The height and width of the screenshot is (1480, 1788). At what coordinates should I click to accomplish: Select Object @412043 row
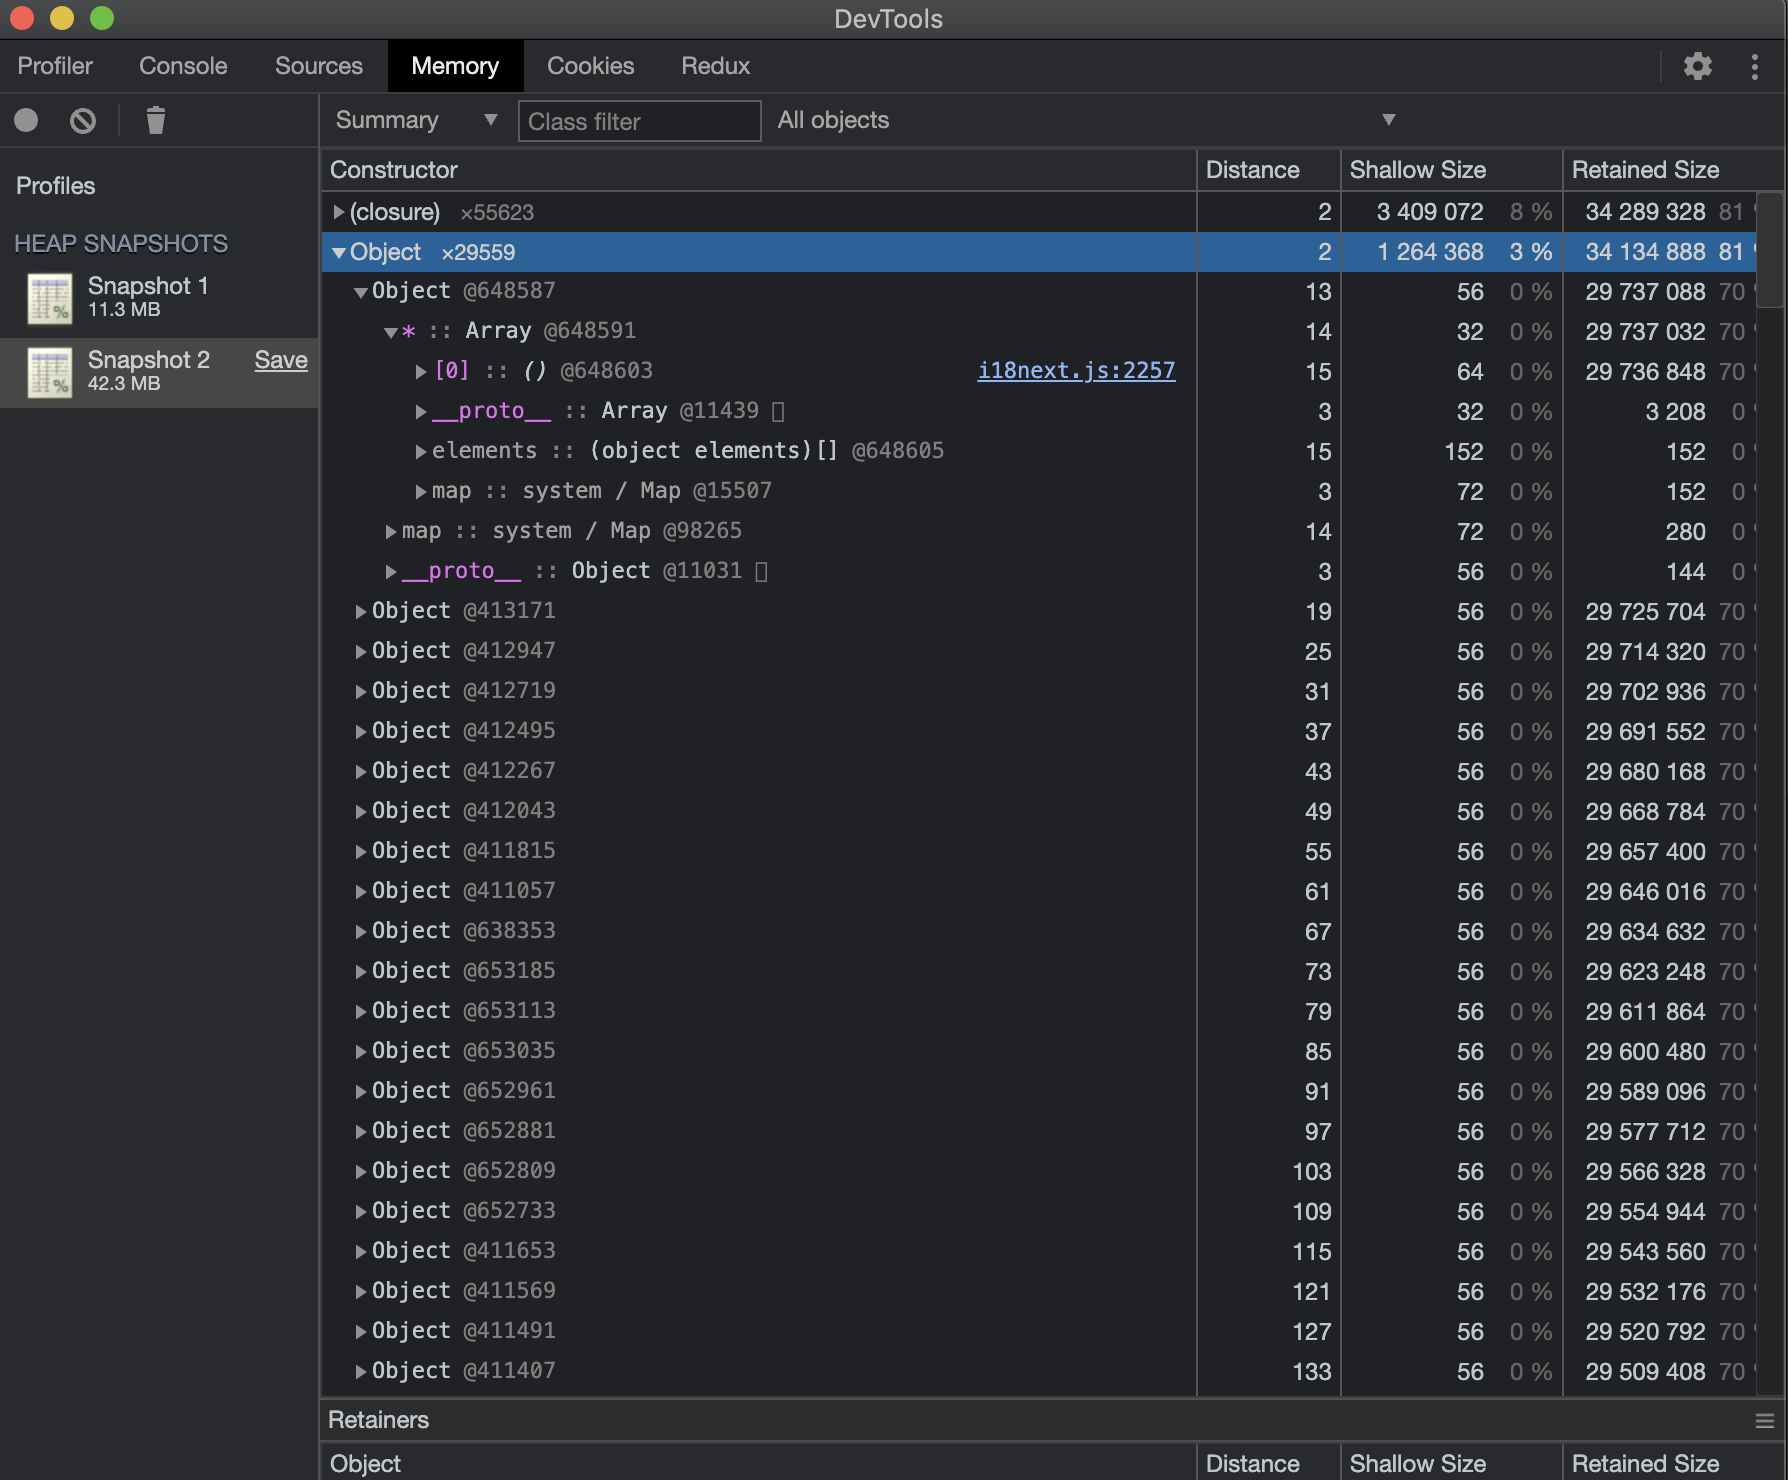[x=1039, y=811]
